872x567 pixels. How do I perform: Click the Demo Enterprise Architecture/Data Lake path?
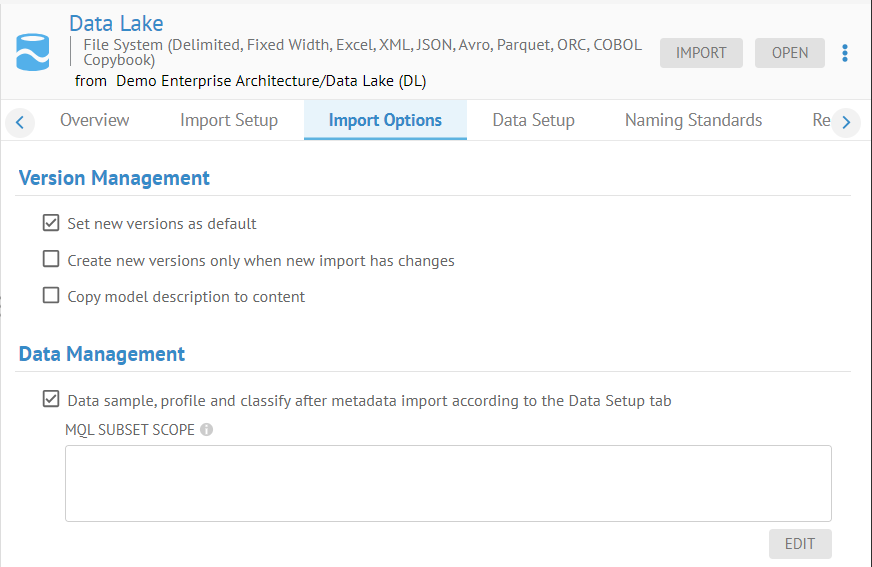[x=271, y=81]
